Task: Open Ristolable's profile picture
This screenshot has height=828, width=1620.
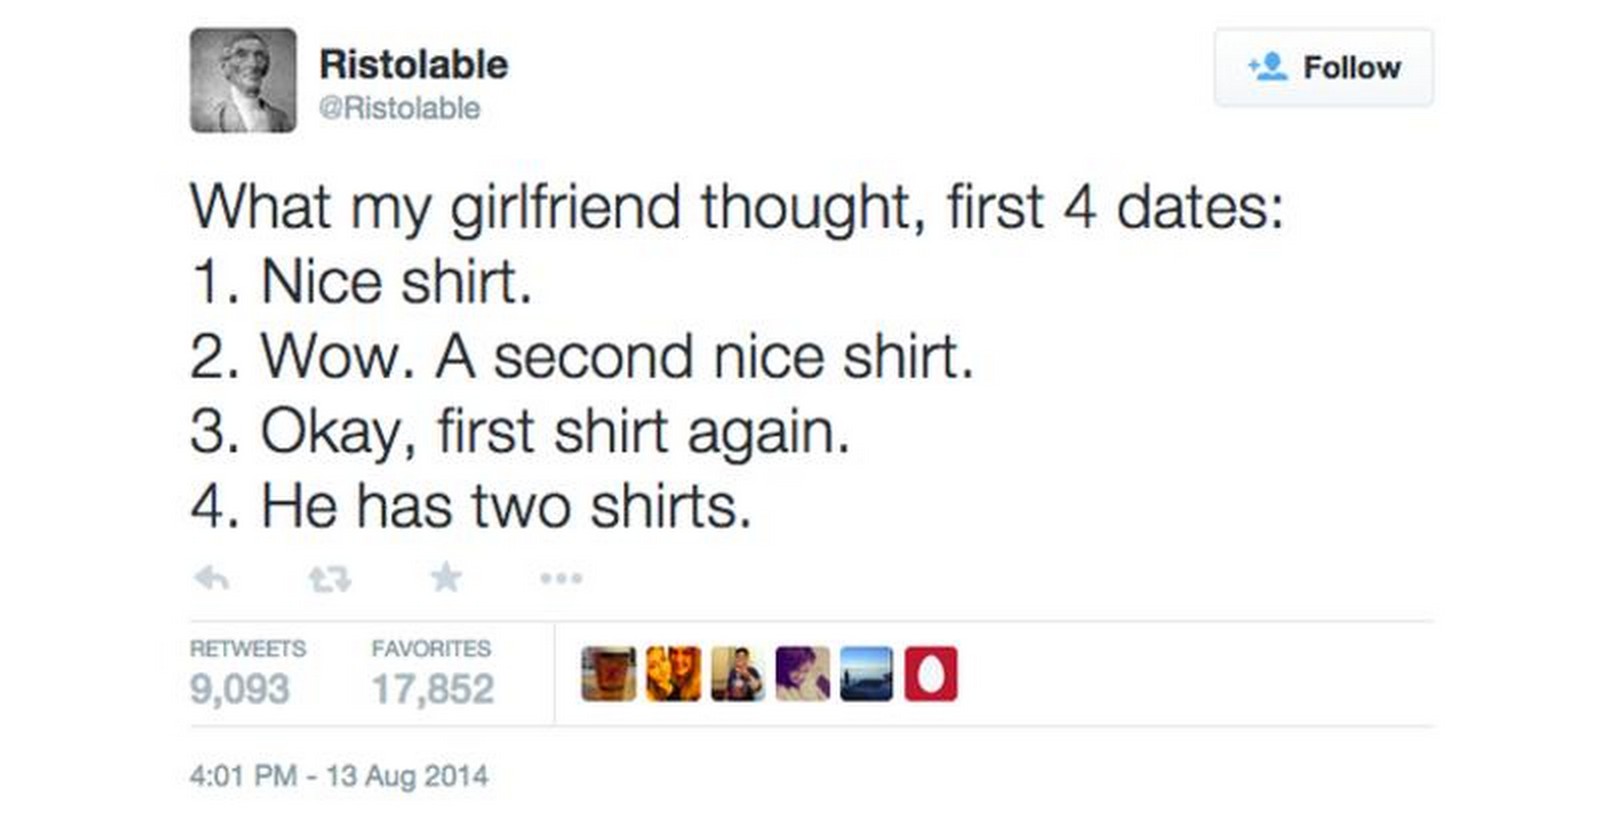Action: coord(243,80)
